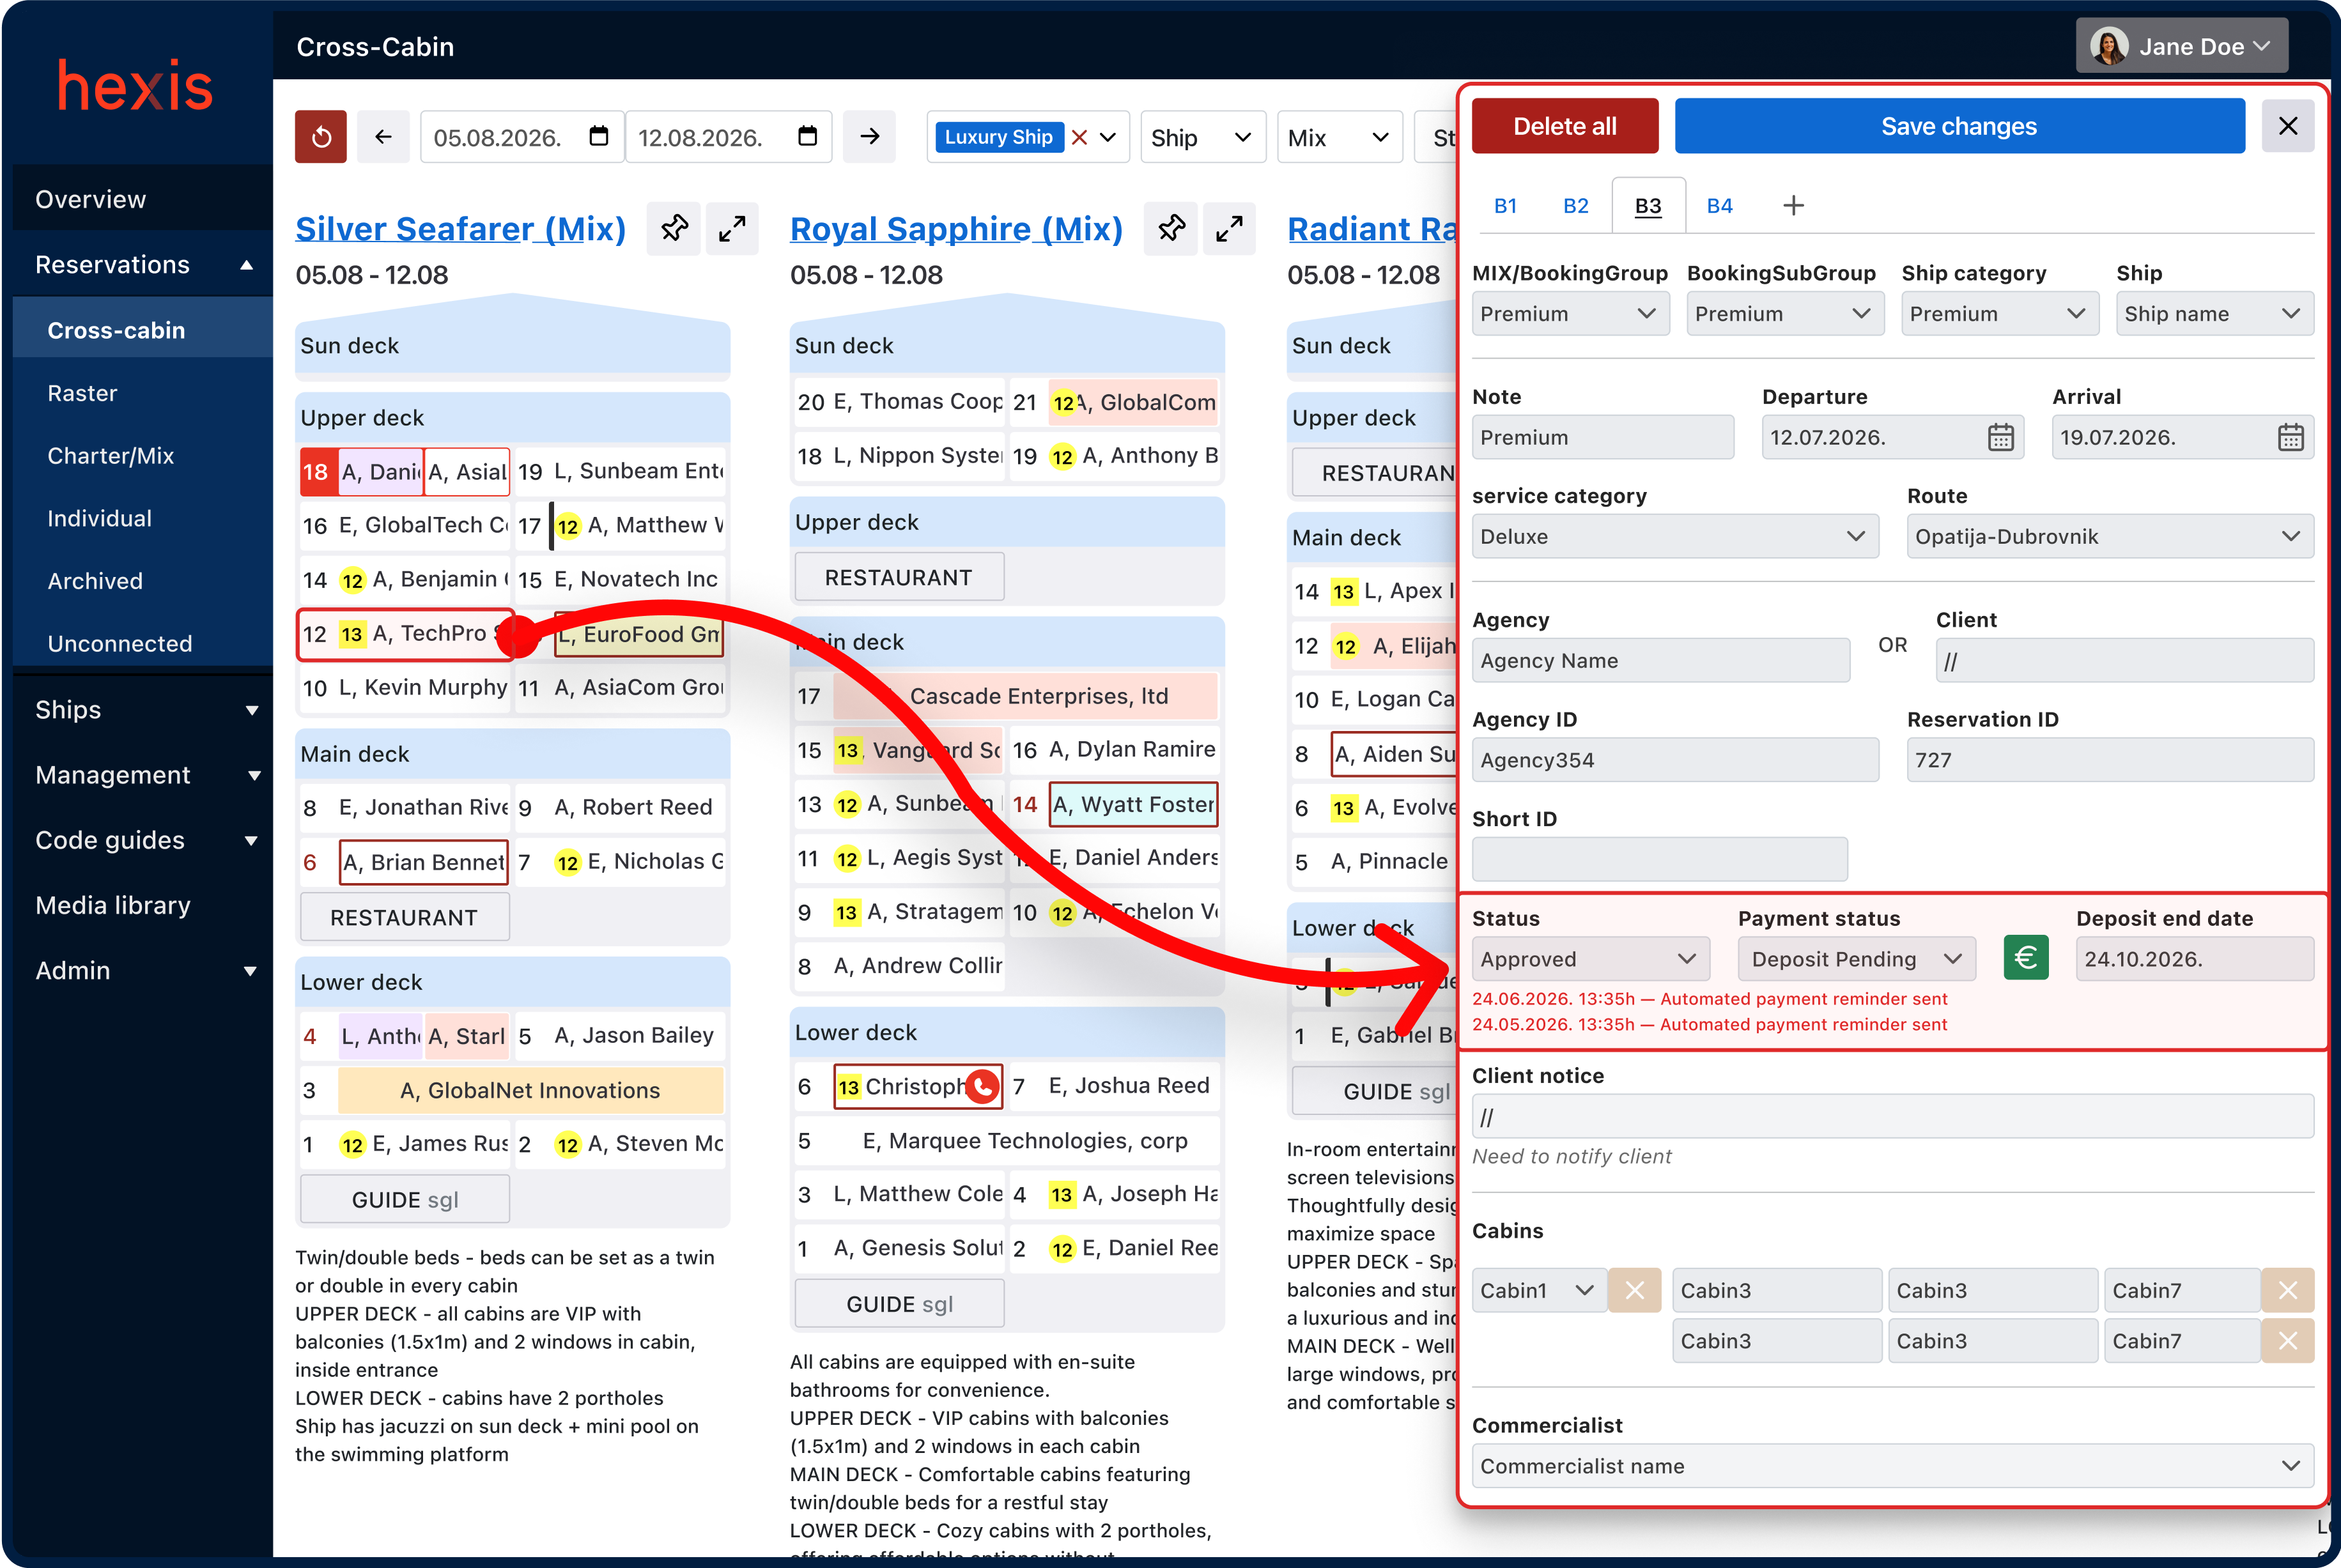
Task: Open the Payment status dropdown
Action: pyautogui.click(x=1856, y=959)
